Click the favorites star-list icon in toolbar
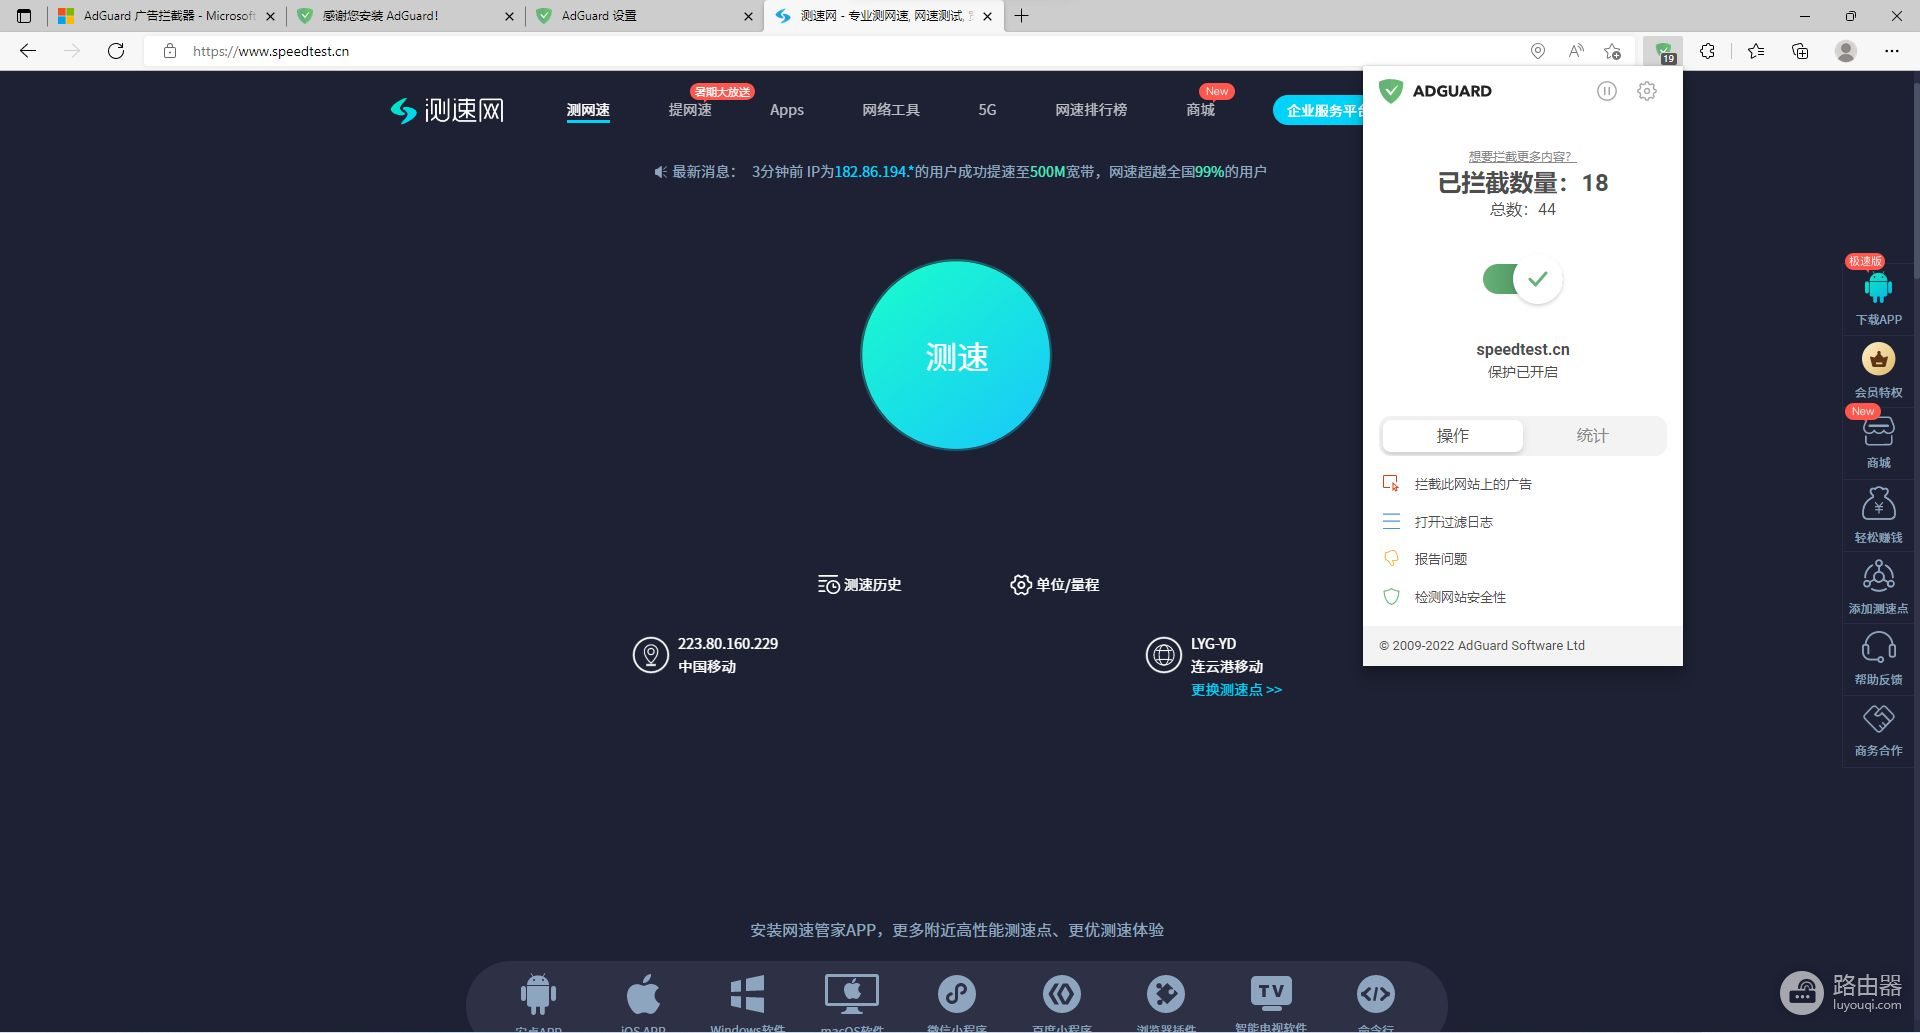 [1756, 51]
